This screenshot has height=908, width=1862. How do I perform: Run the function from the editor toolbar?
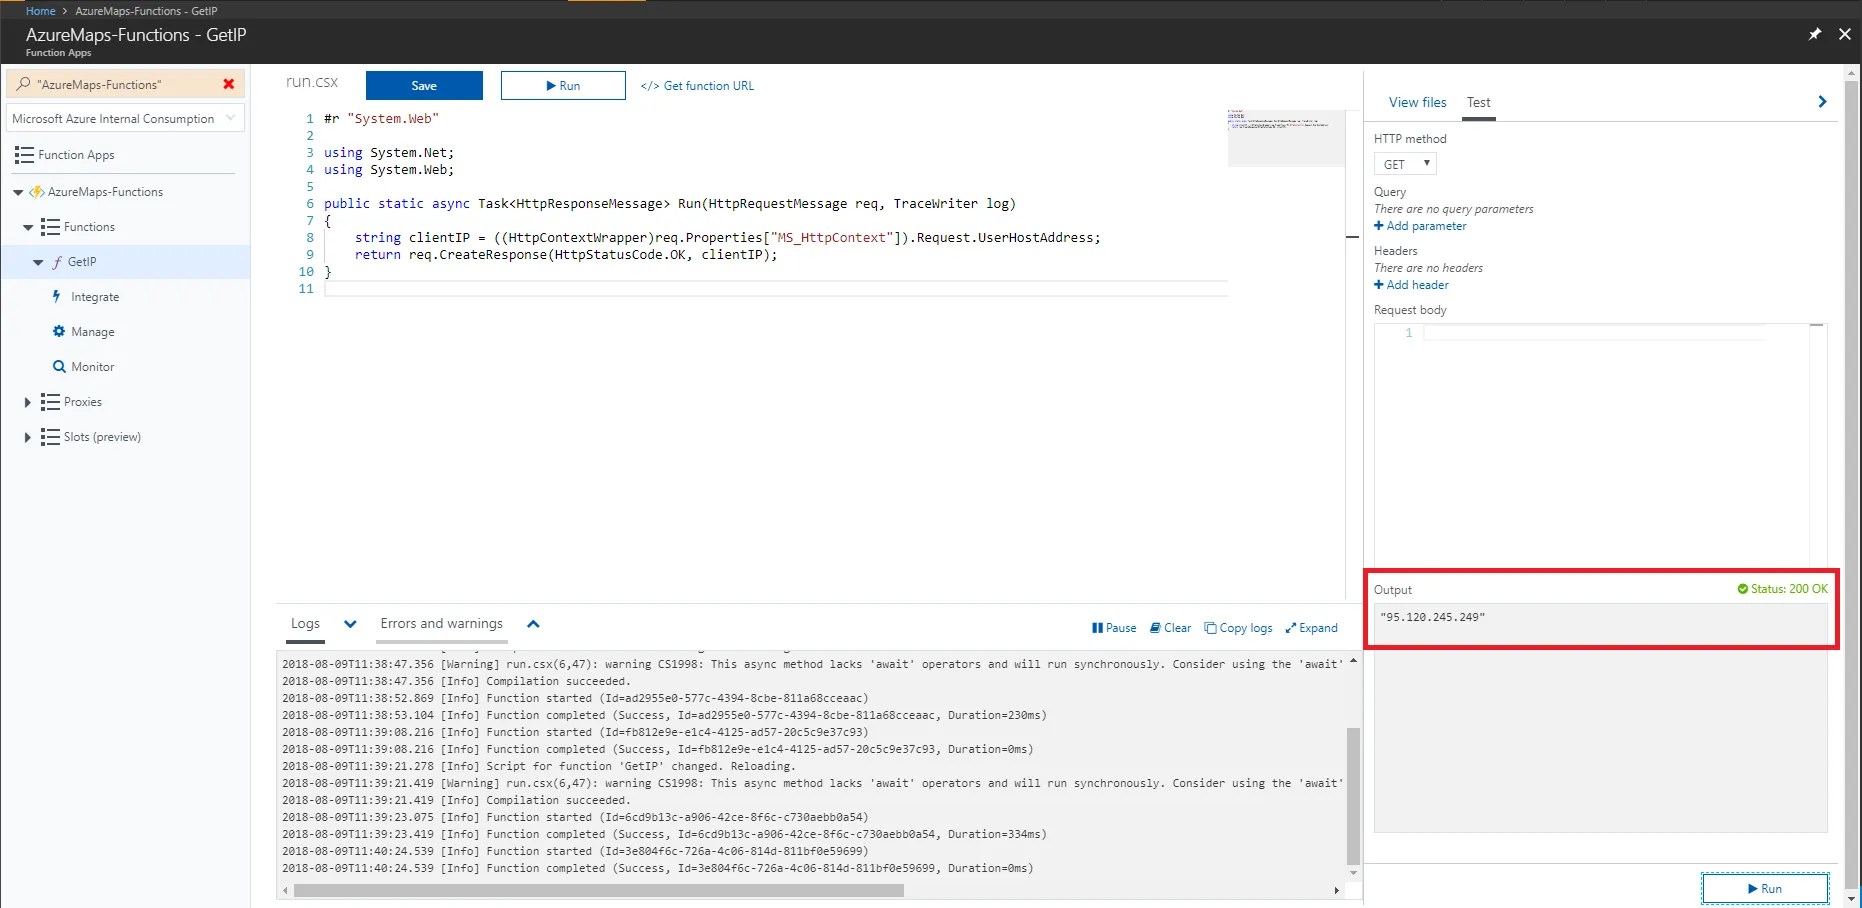pos(563,85)
